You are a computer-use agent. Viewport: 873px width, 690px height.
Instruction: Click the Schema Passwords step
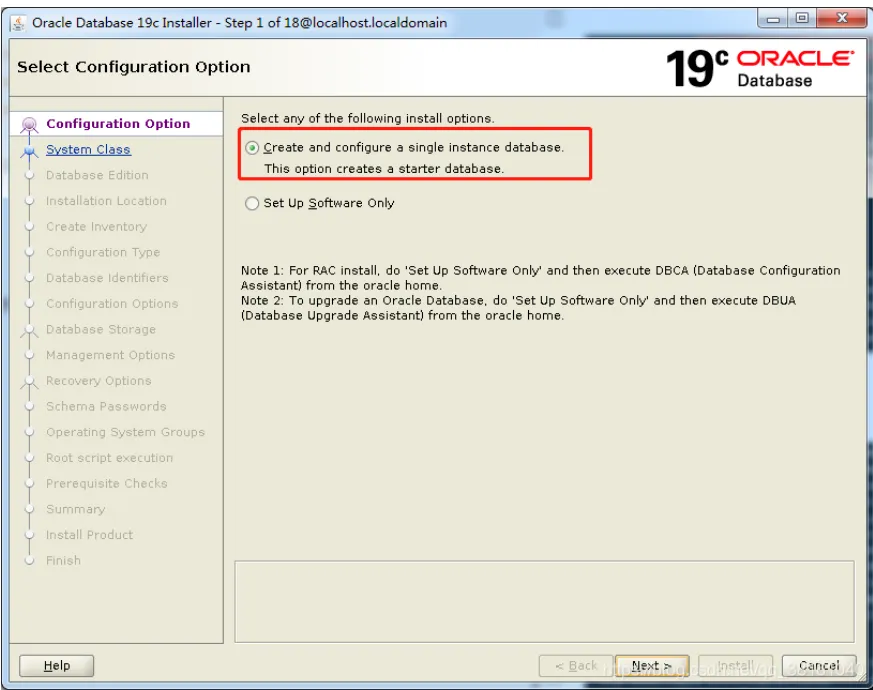(106, 406)
